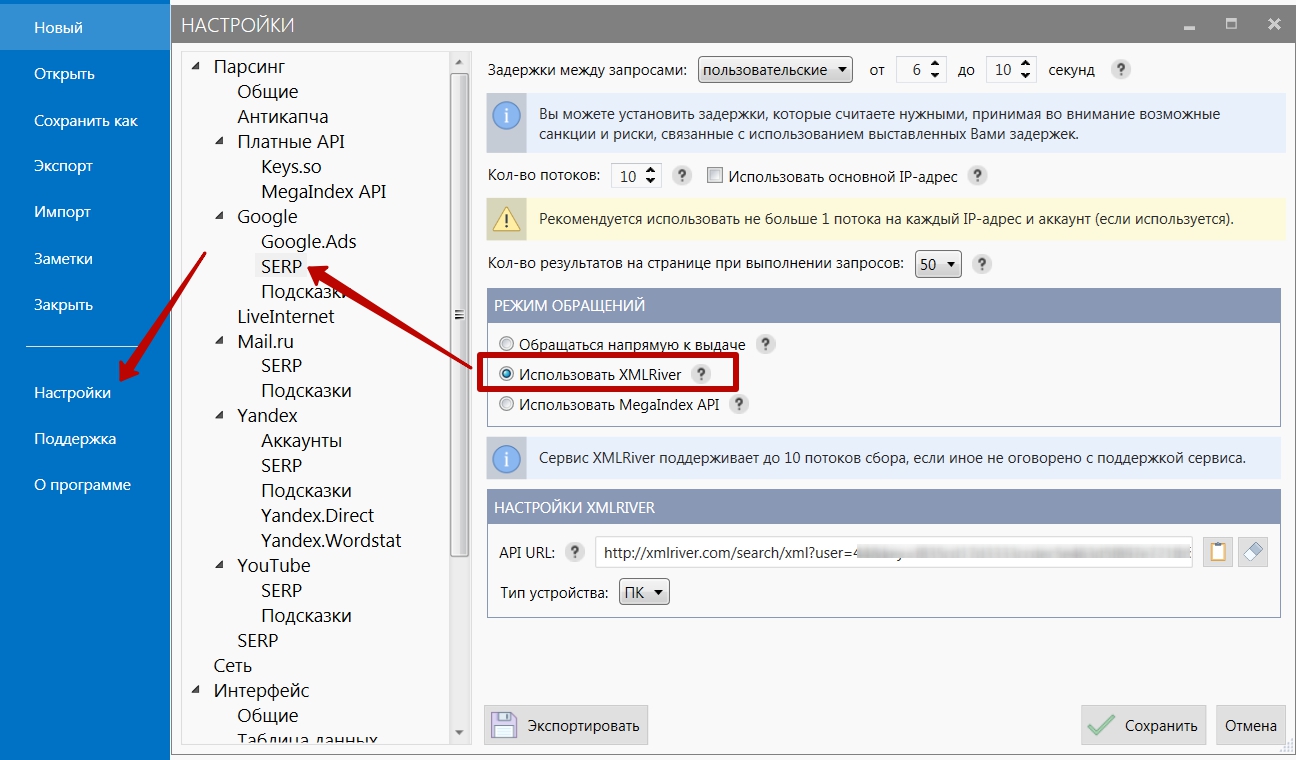This screenshot has height=760, width=1296.
Task: Select Аккаунты under Yandex
Action: [x=301, y=441]
